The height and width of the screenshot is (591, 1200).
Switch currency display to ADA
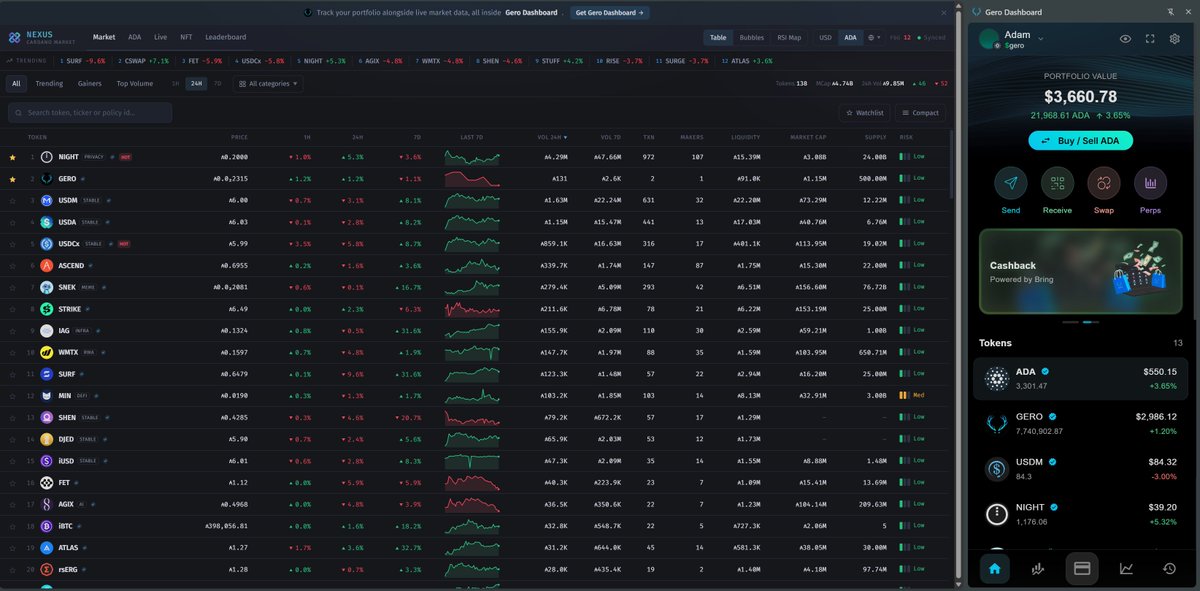[x=850, y=37]
